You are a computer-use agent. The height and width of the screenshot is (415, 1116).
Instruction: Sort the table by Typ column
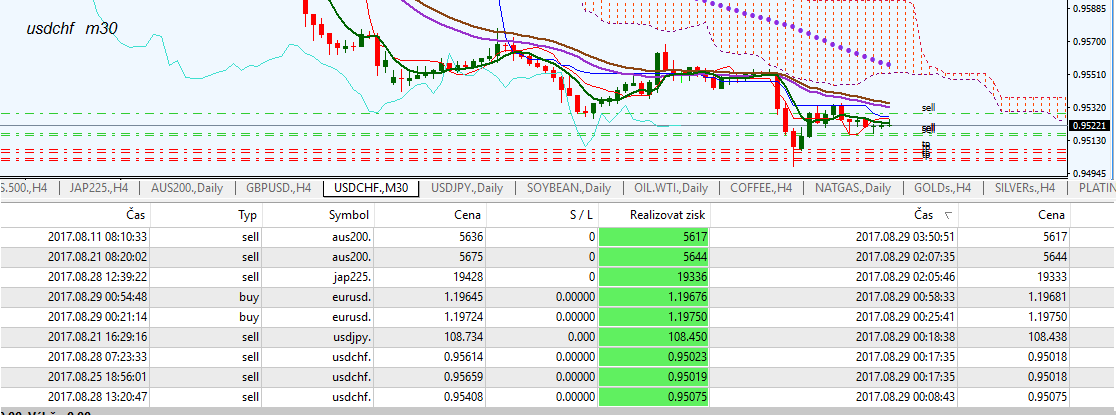pos(248,215)
